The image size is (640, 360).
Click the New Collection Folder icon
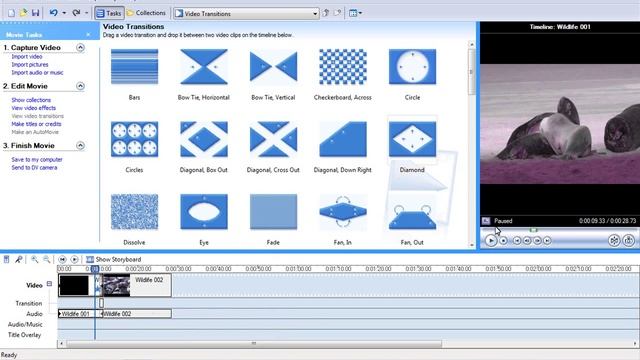(337, 13)
